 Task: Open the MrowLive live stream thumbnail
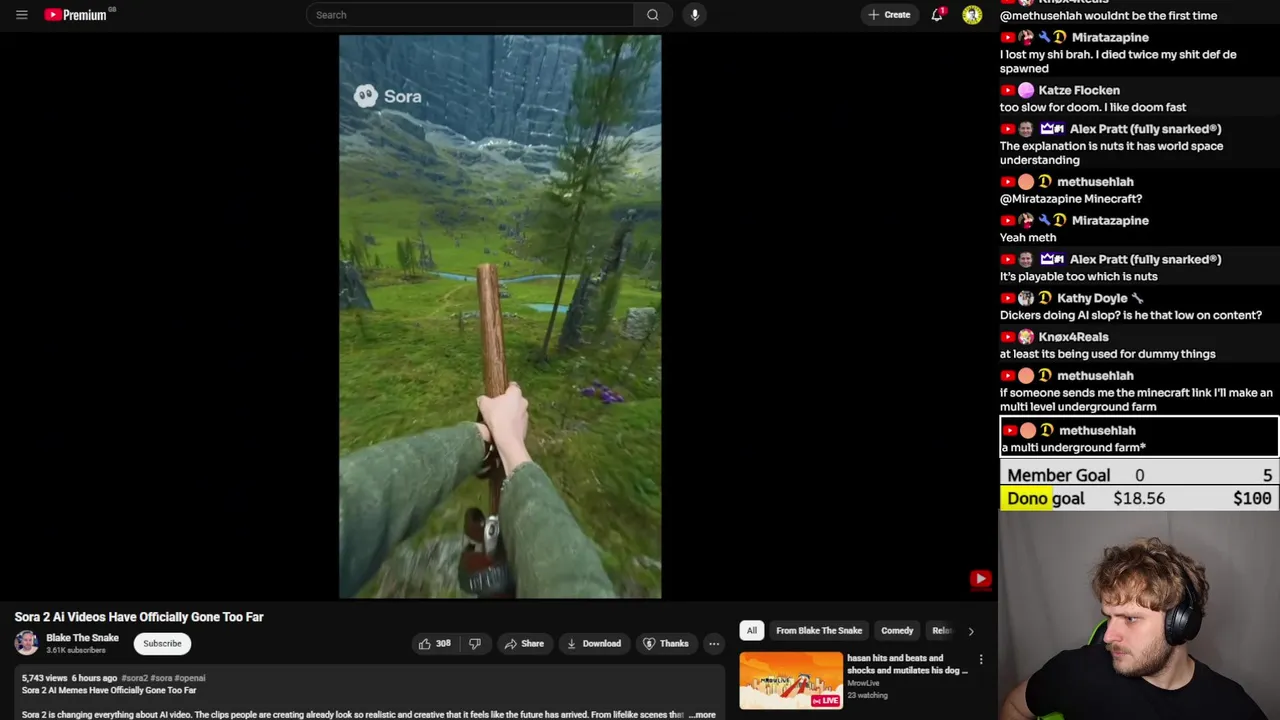pos(791,681)
